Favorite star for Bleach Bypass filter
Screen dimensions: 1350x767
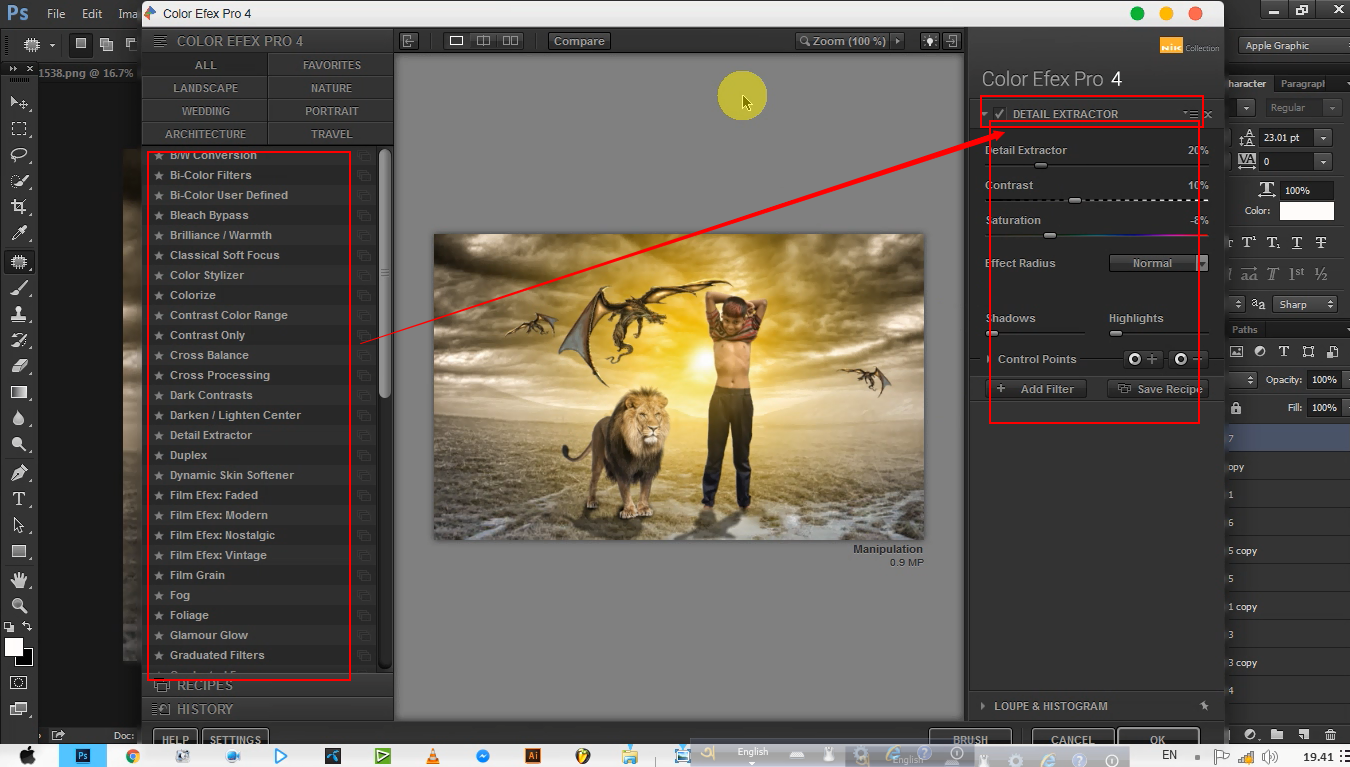click(x=159, y=215)
